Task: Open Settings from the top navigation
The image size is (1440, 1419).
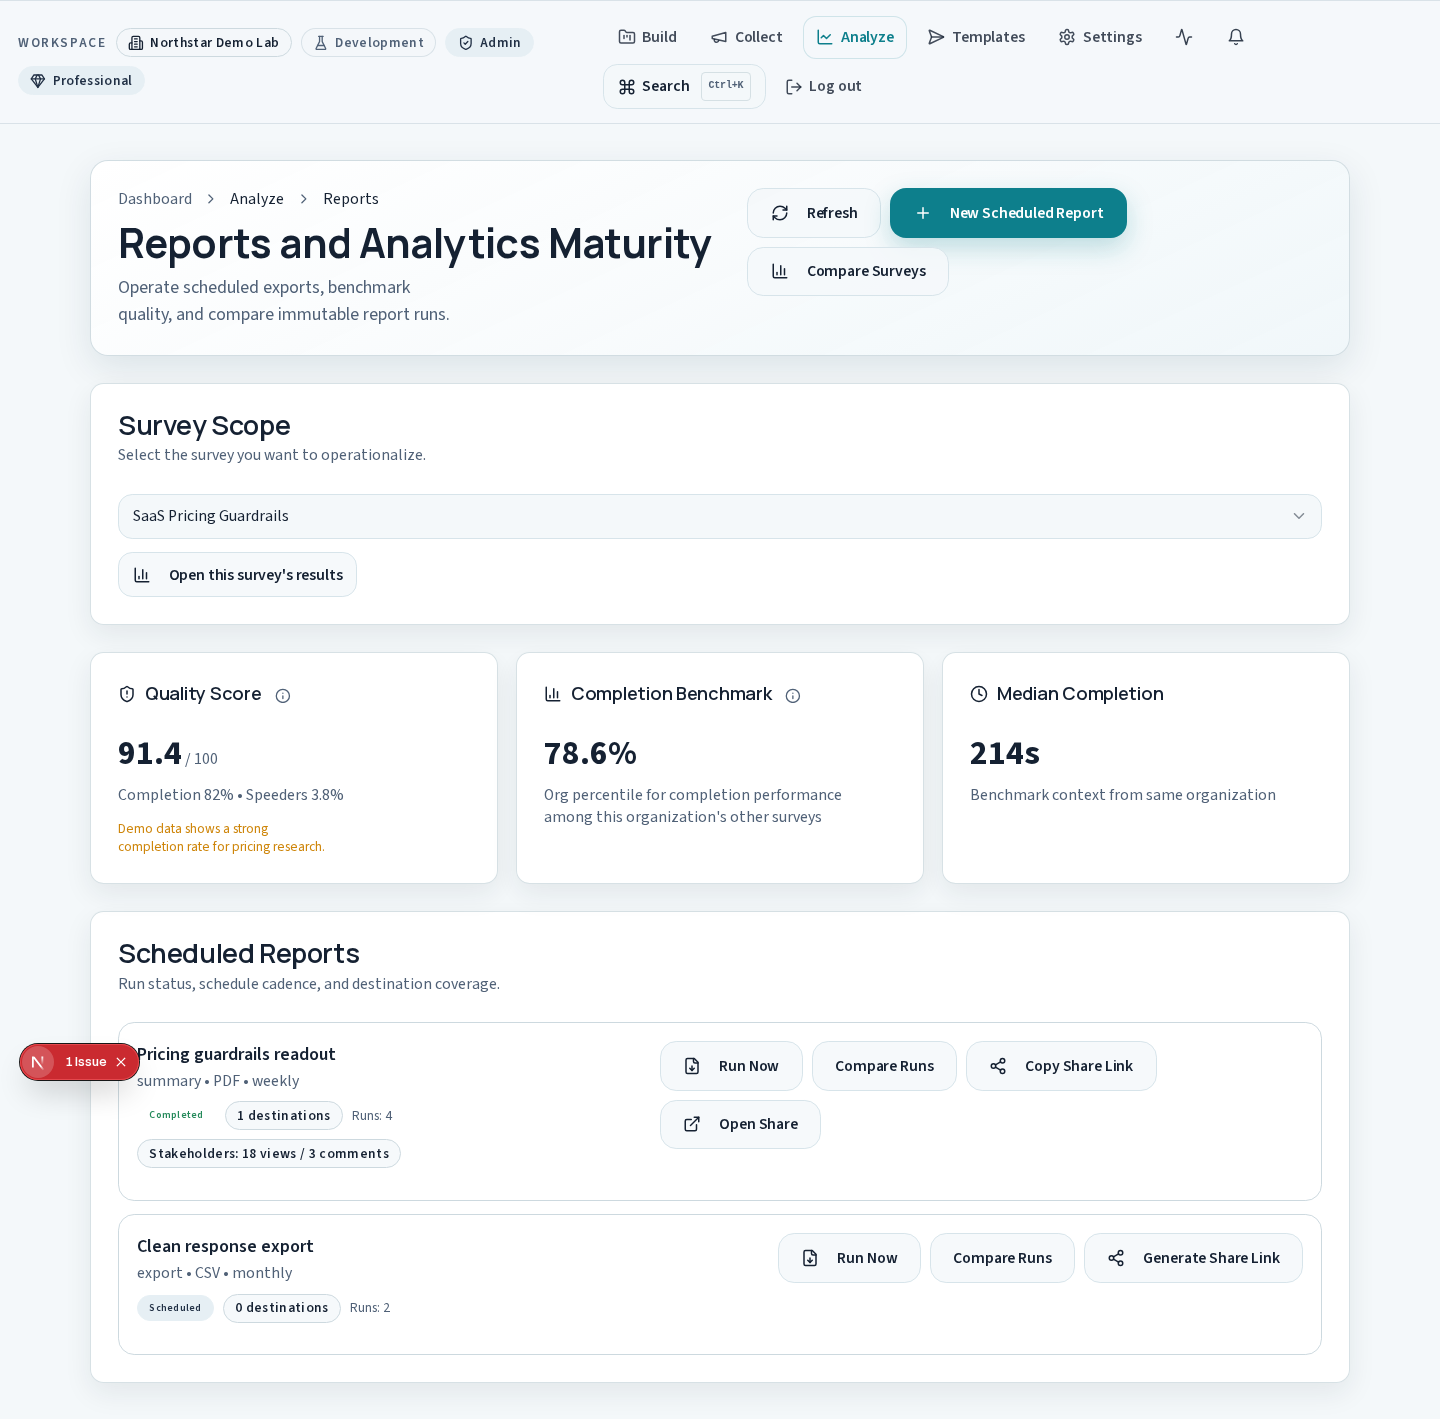Action: coord(1100,37)
